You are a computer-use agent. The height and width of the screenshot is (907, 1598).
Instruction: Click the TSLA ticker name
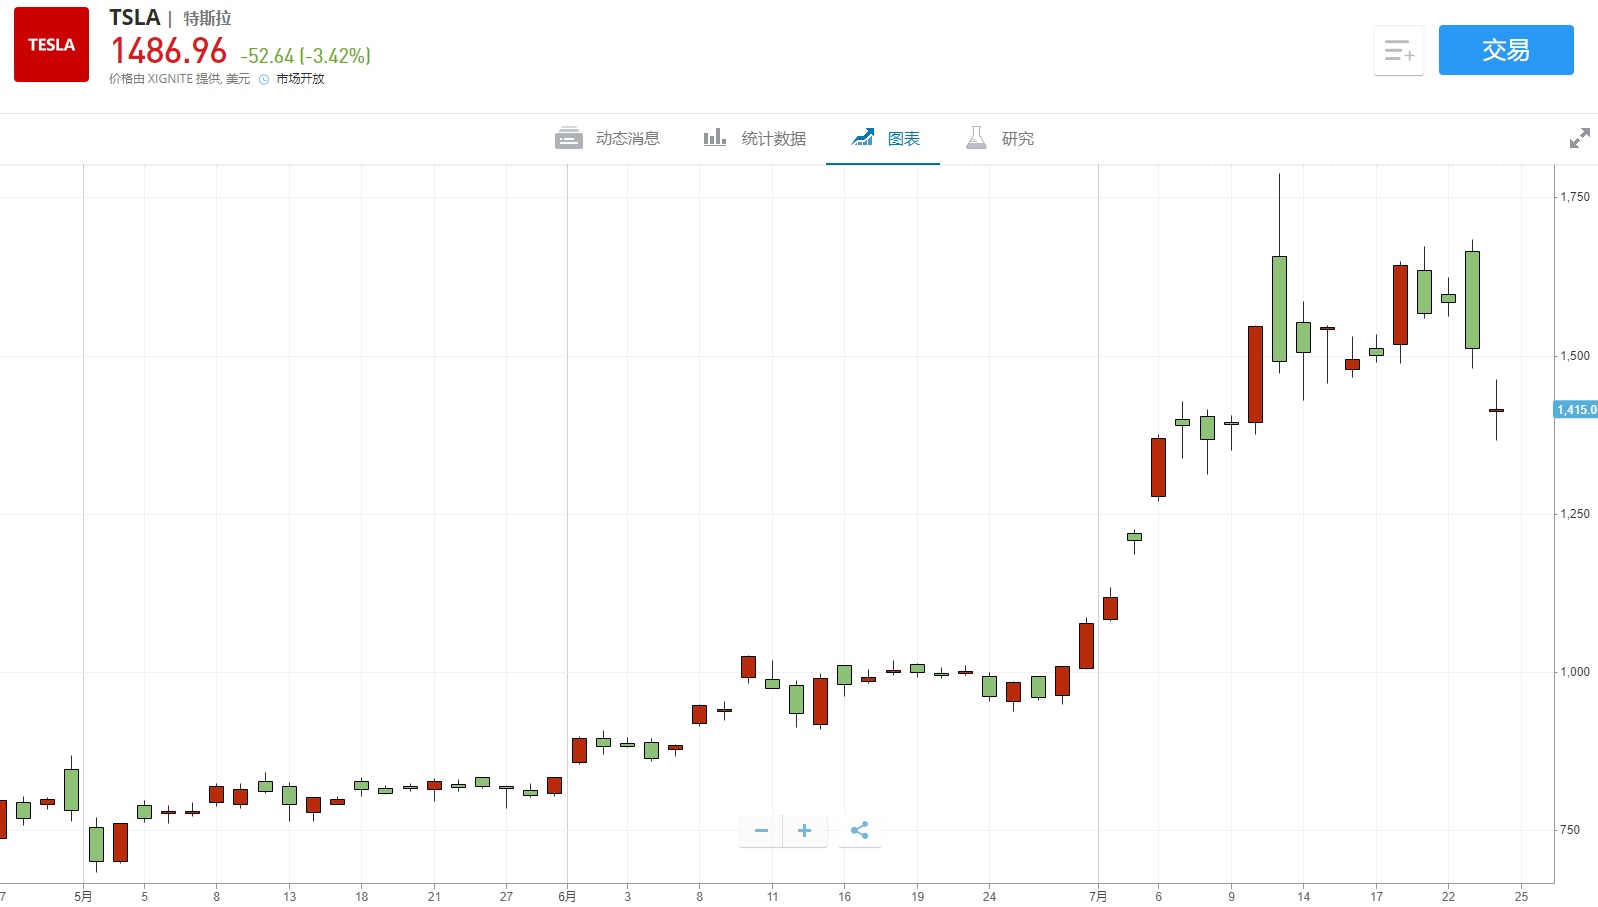(134, 18)
